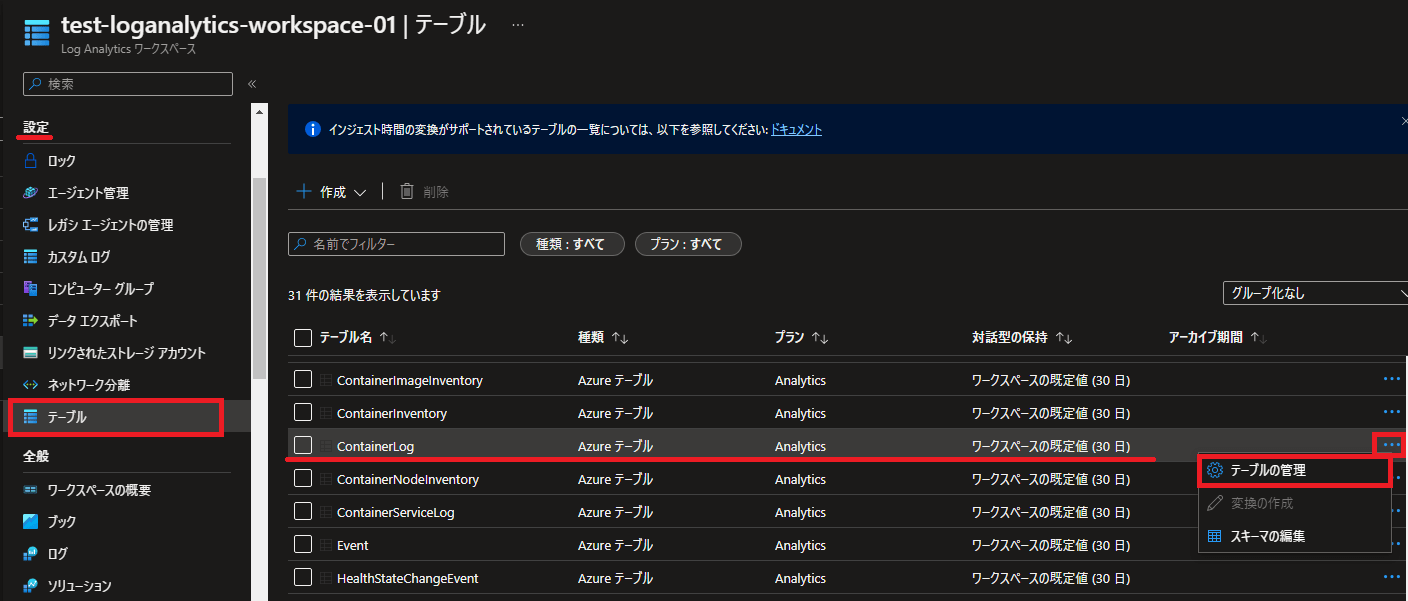Select テーブル icon in settings sidebar
Image resolution: width=1408 pixels, height=601 pixels.
pos(31,417)
